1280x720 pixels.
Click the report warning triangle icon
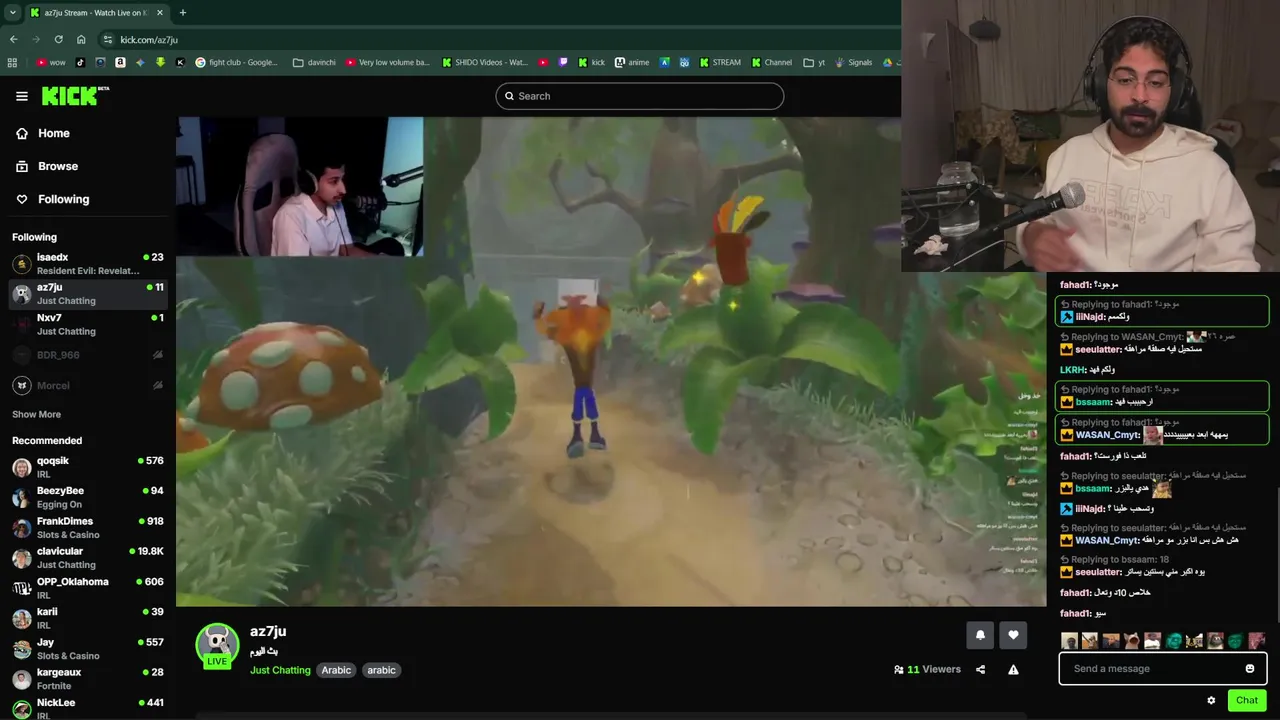point(1013,670)
